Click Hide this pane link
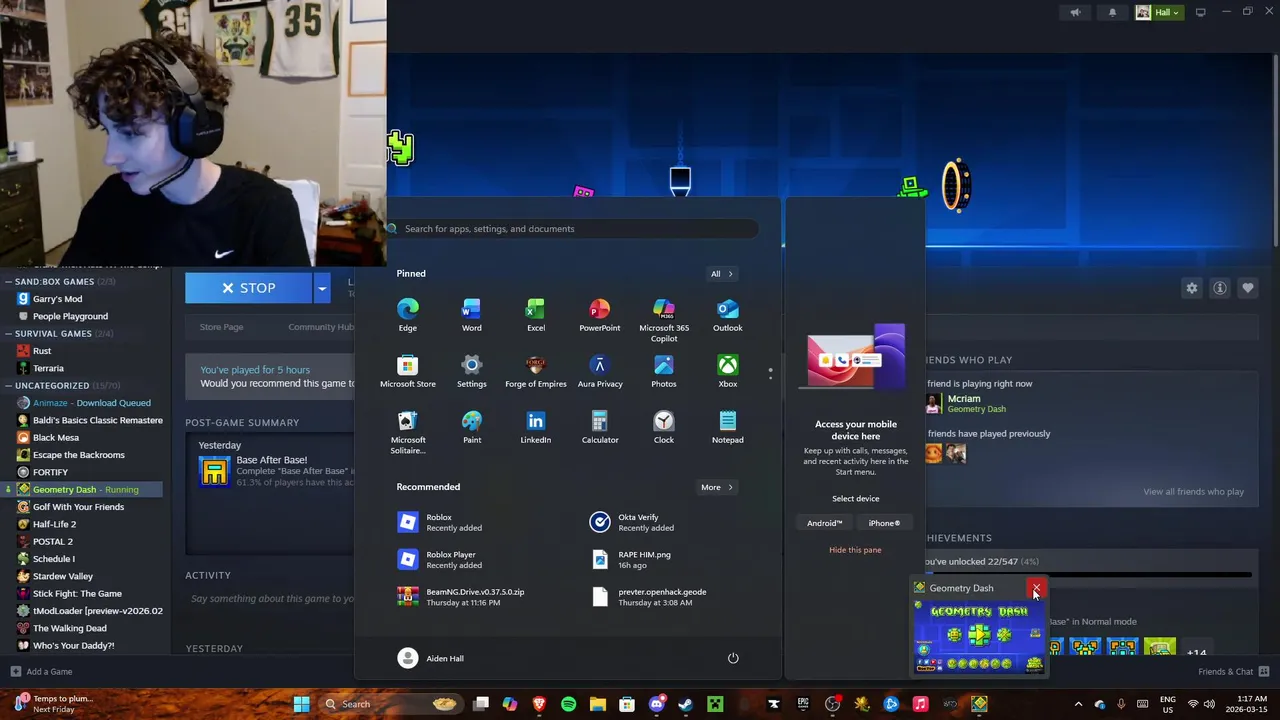This screenshot has height=720, width=1280. [855, 550]
